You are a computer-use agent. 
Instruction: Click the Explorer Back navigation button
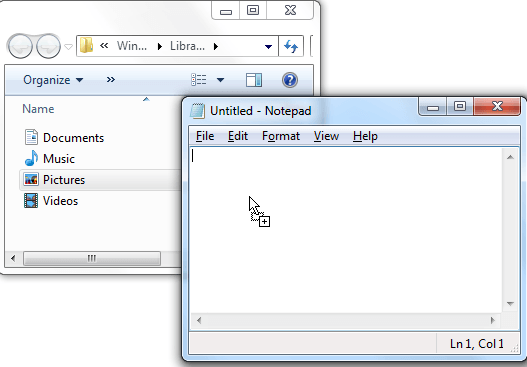[20, 46]
